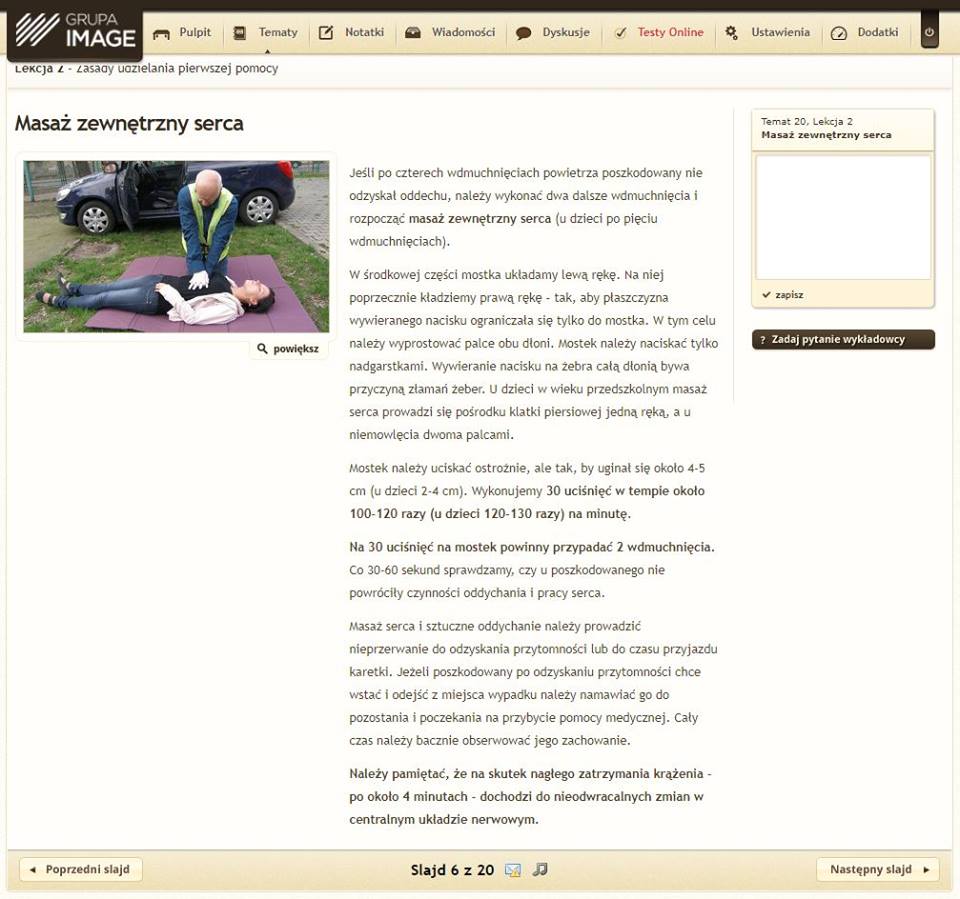The width and height of the screenshot is (960, 899).
Task: Click the Dodatki gauge icon
Action: click(839, 33)
